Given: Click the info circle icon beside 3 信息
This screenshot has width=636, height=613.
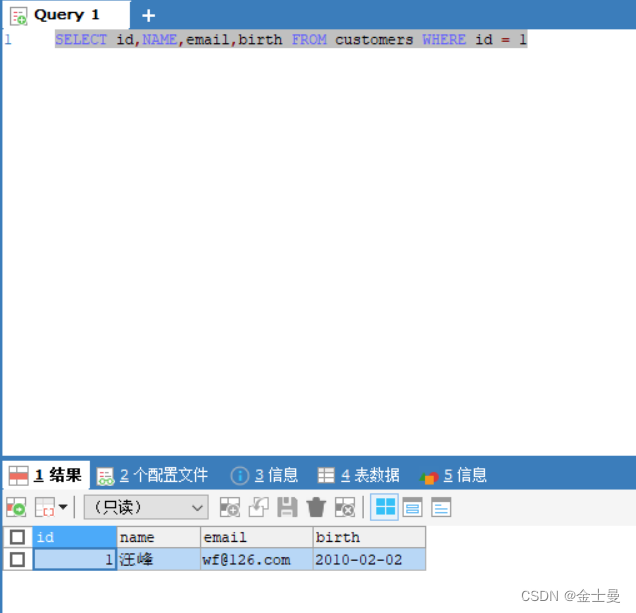Looking at the screenshot, I should (240, 475).
